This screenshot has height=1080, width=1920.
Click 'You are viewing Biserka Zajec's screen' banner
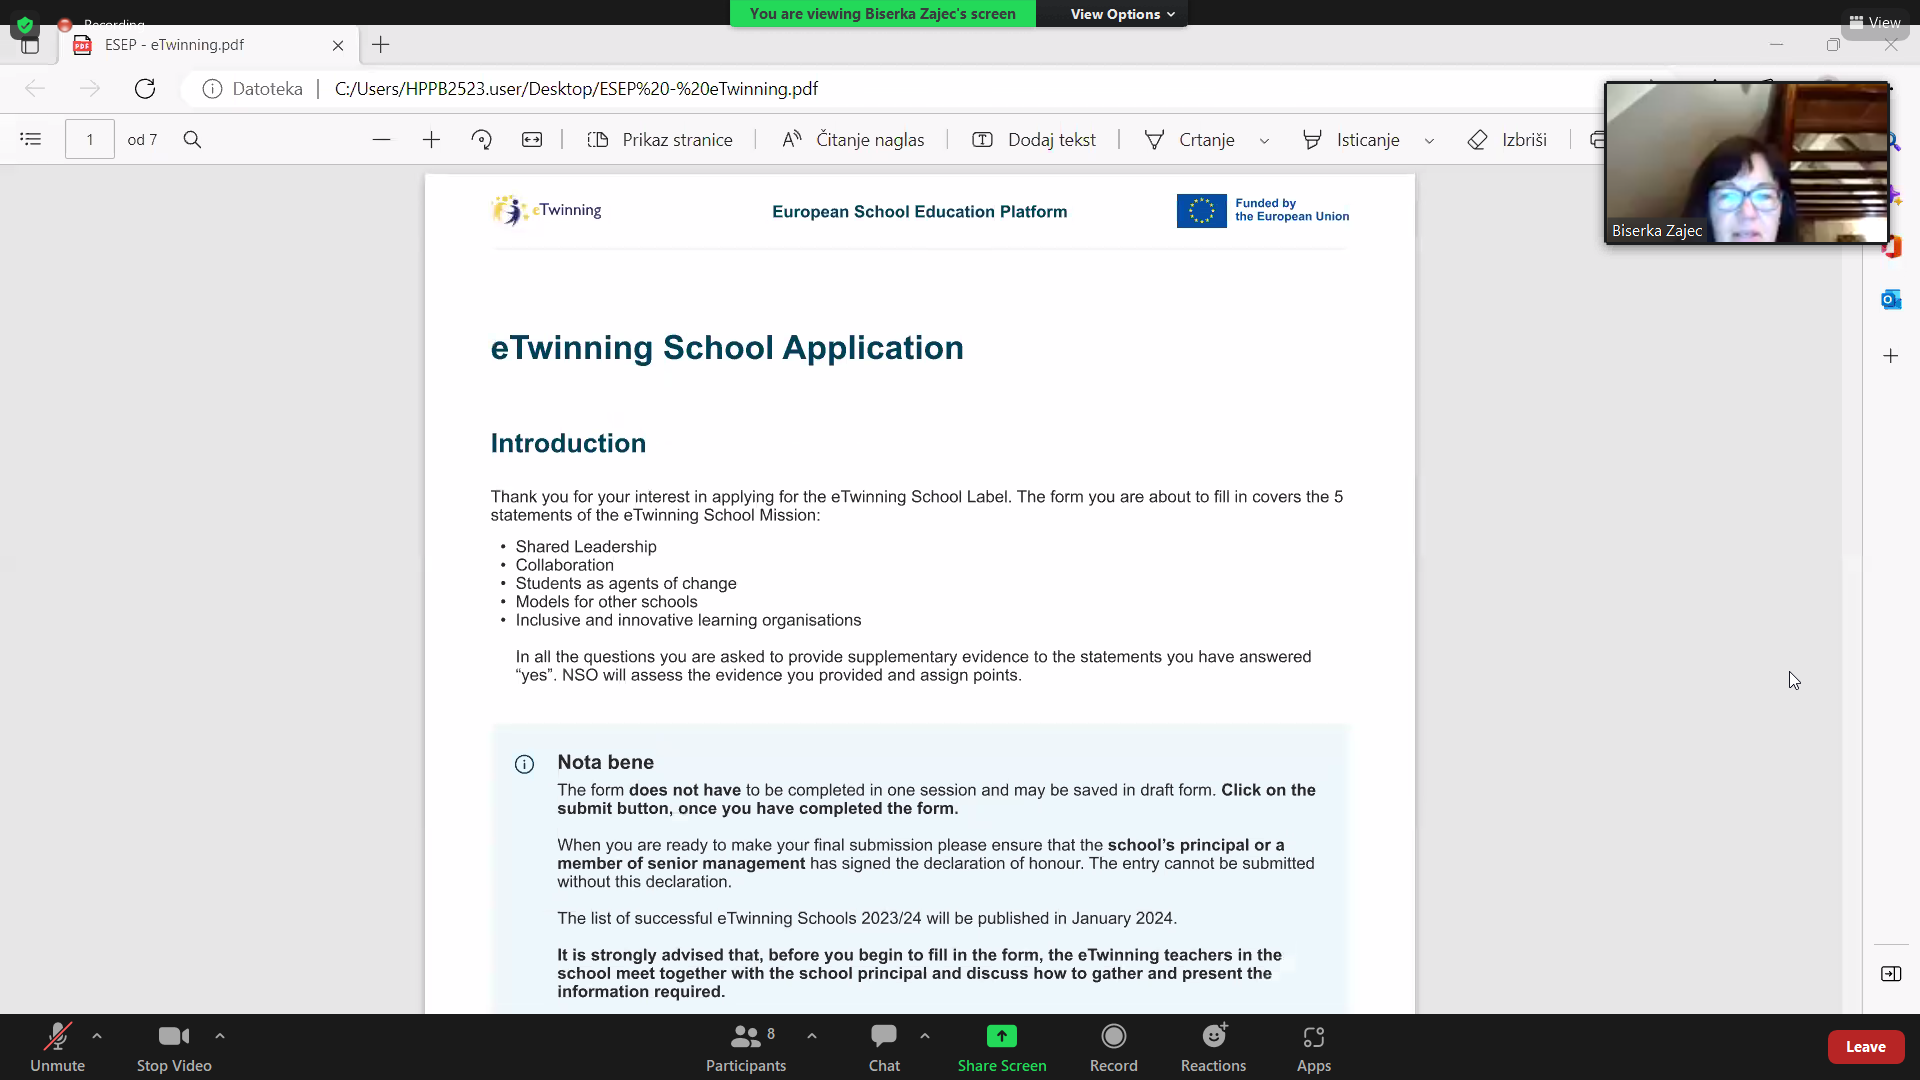click(883, 14)
